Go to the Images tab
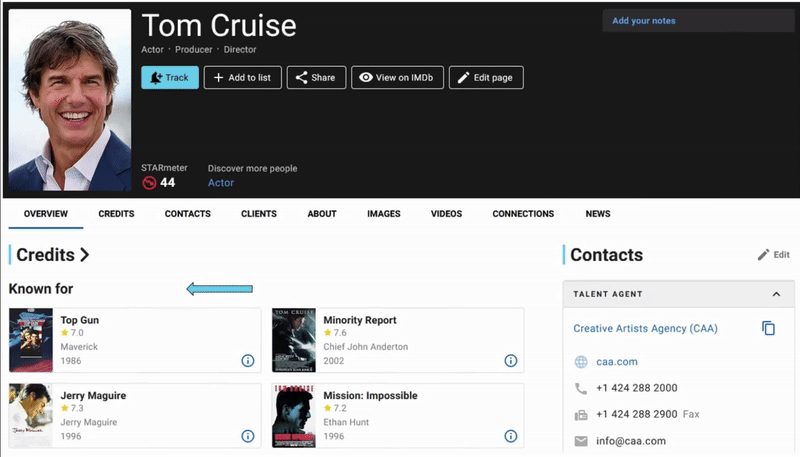This screenshot has height=457, width=800. click(384, 214)
